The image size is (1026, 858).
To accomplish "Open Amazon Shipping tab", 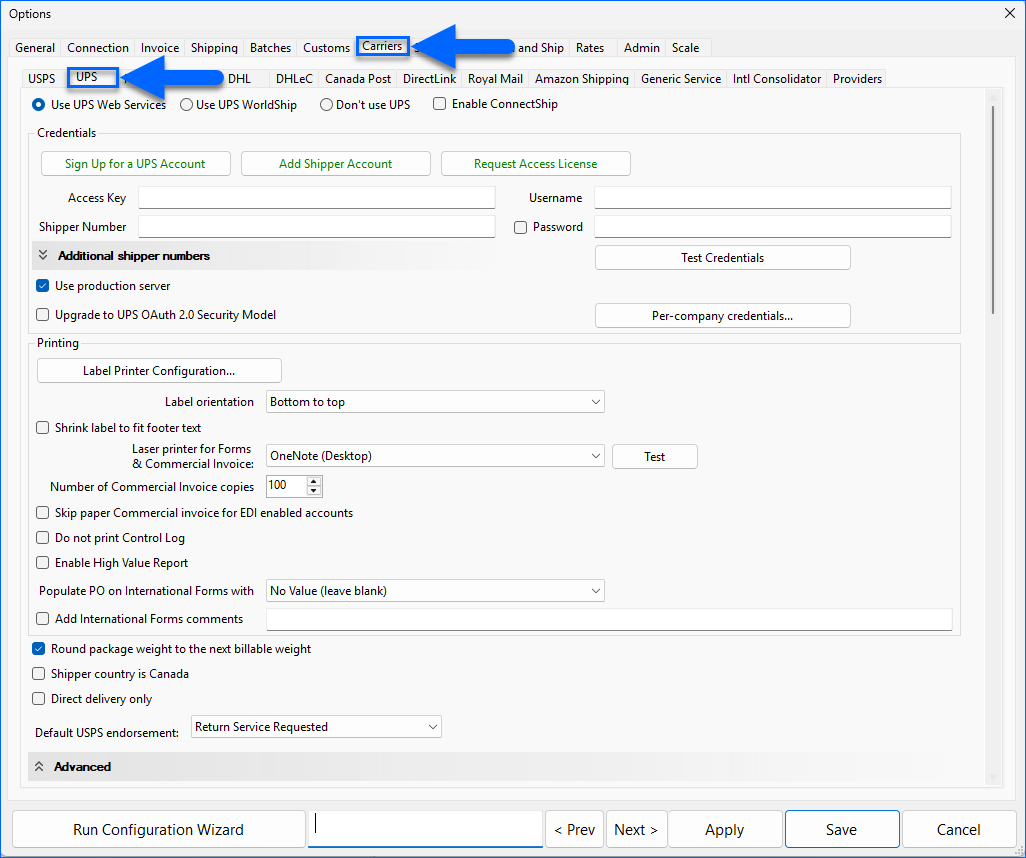I will 582,79.
